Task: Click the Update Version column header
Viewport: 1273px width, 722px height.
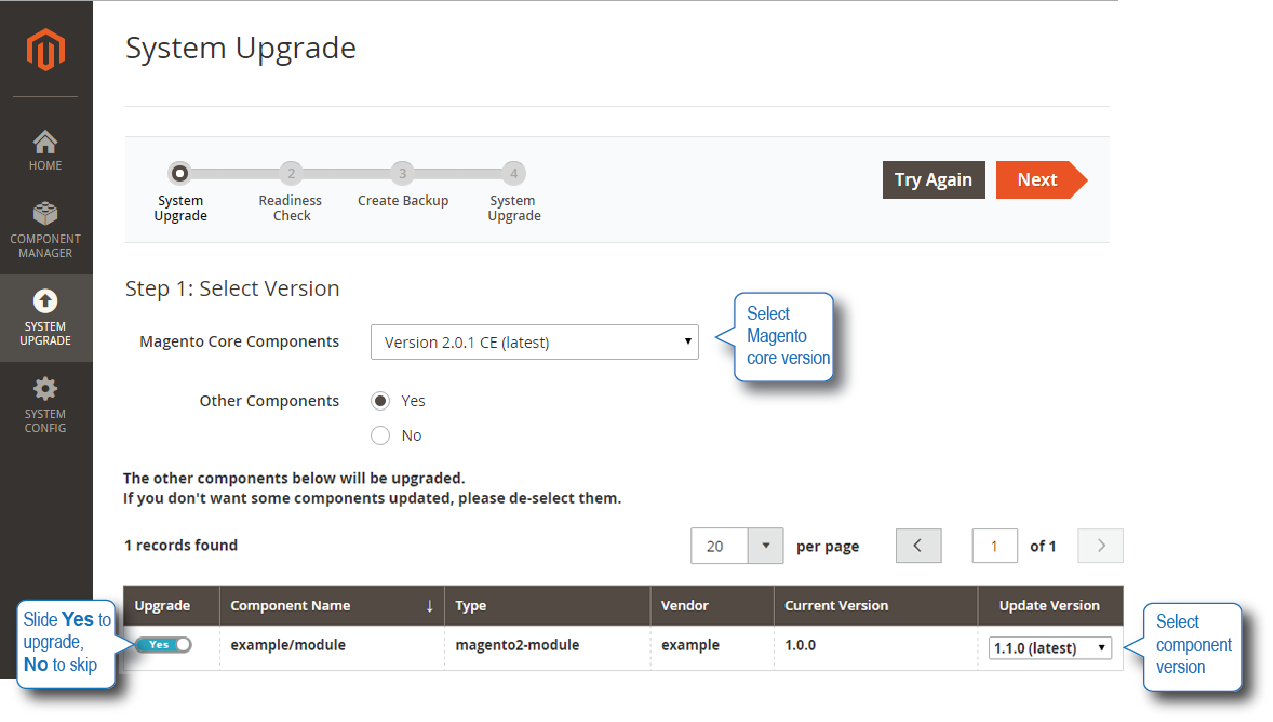Action: tap(1050, 606)
